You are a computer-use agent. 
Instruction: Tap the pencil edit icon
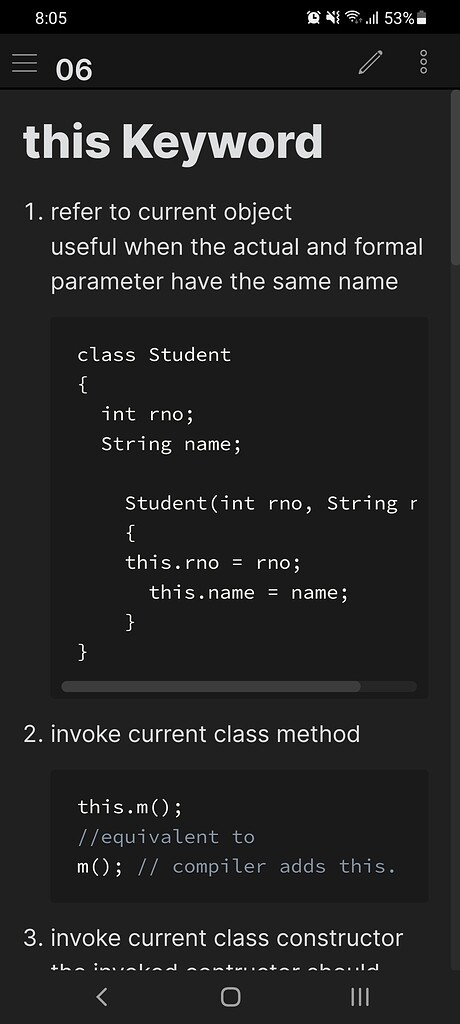point(370,62)
